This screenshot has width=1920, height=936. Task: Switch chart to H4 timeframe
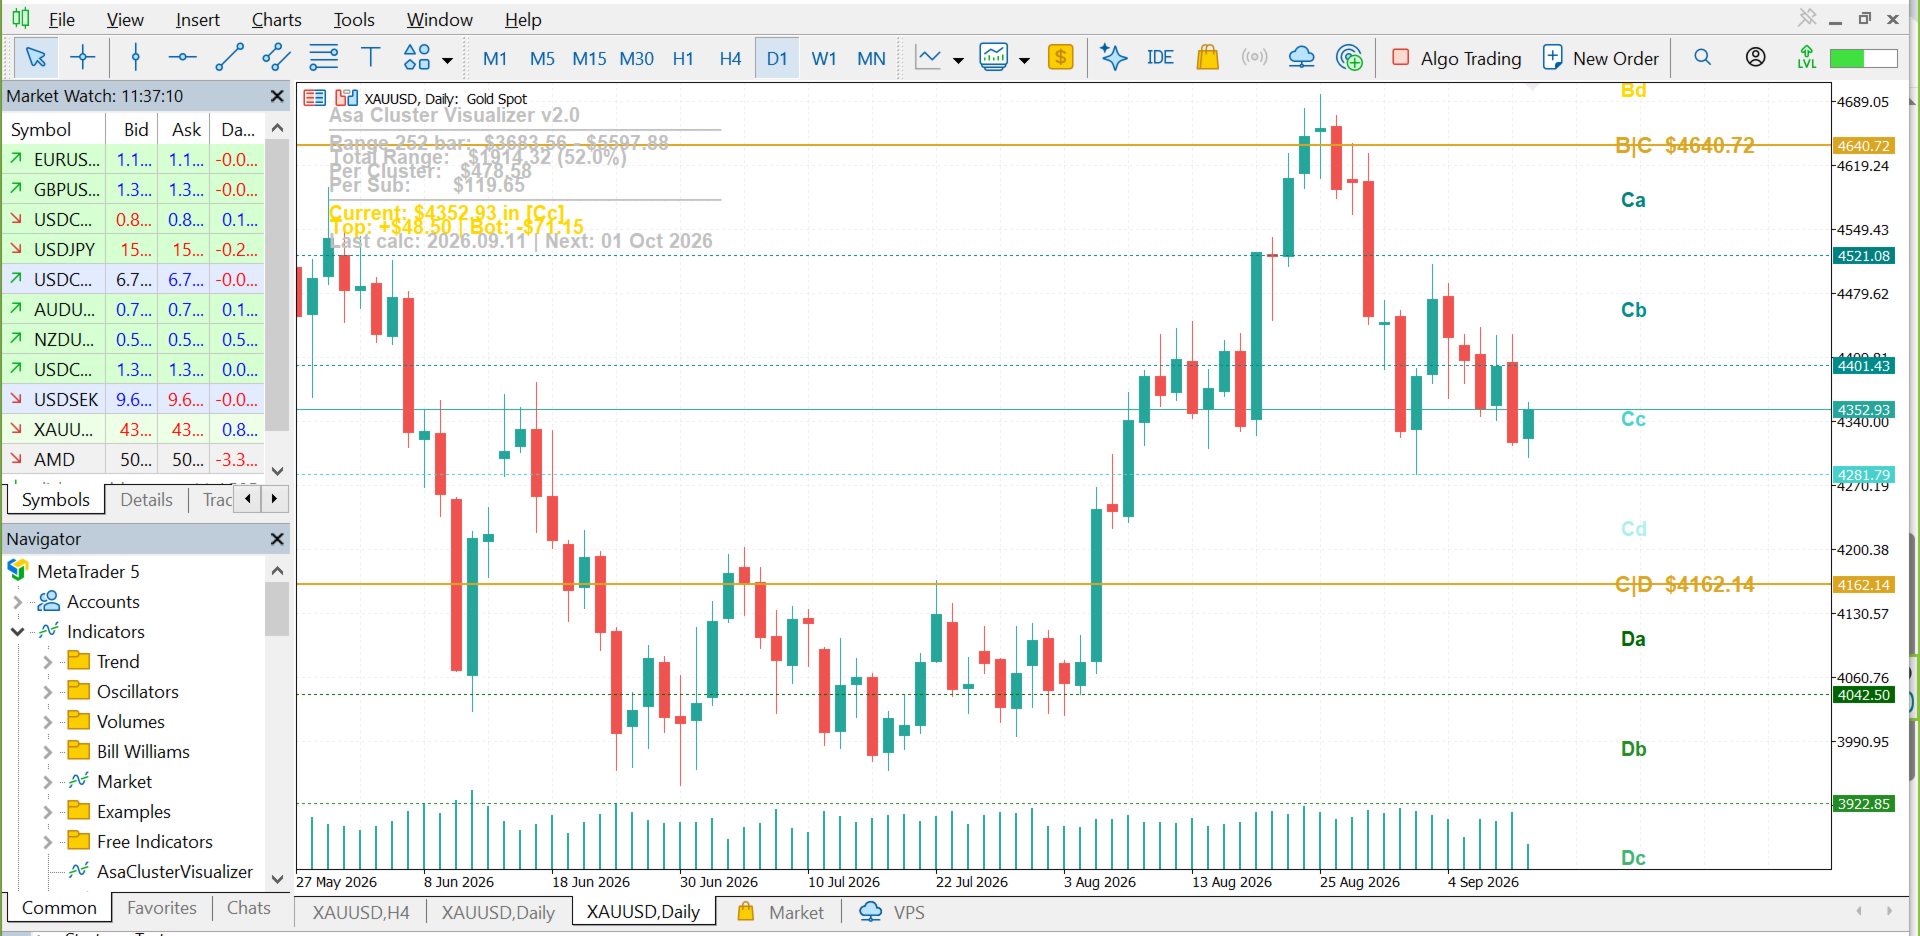coord(730,58)
